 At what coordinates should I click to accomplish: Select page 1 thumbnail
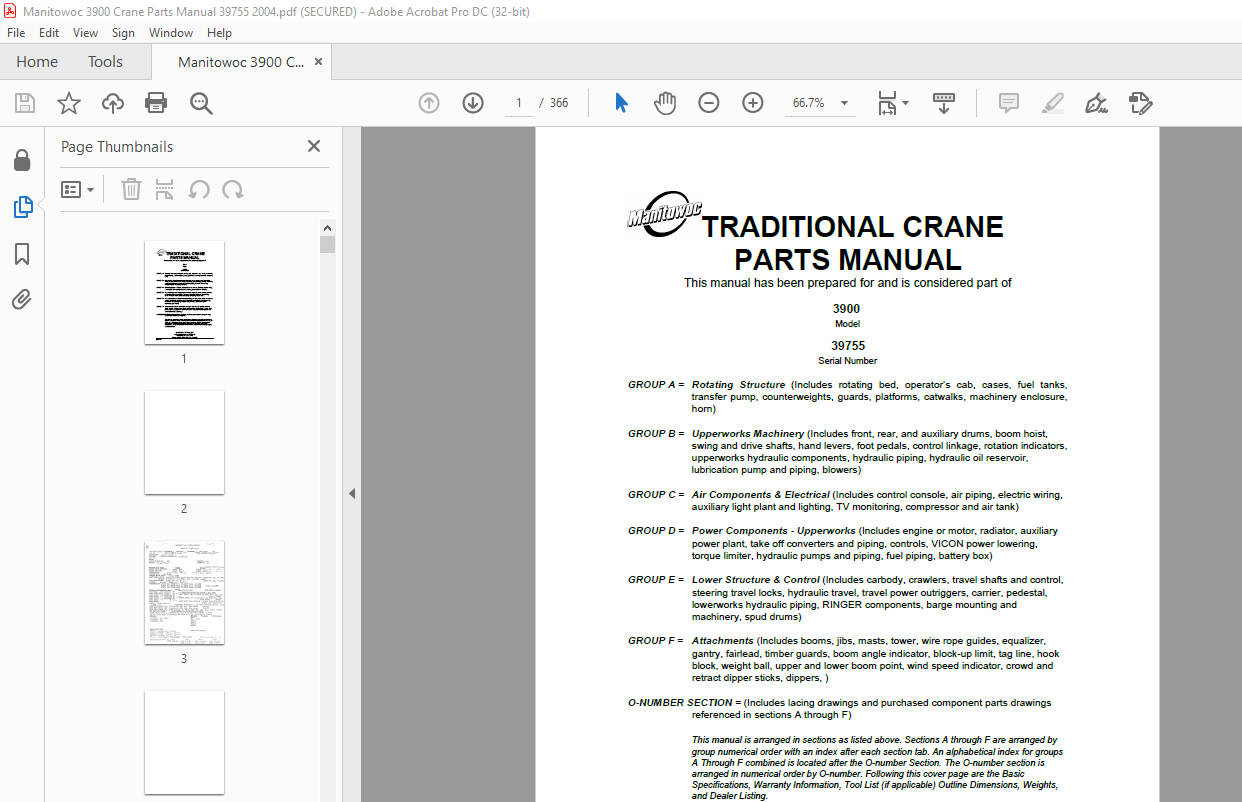pos(184,293)
